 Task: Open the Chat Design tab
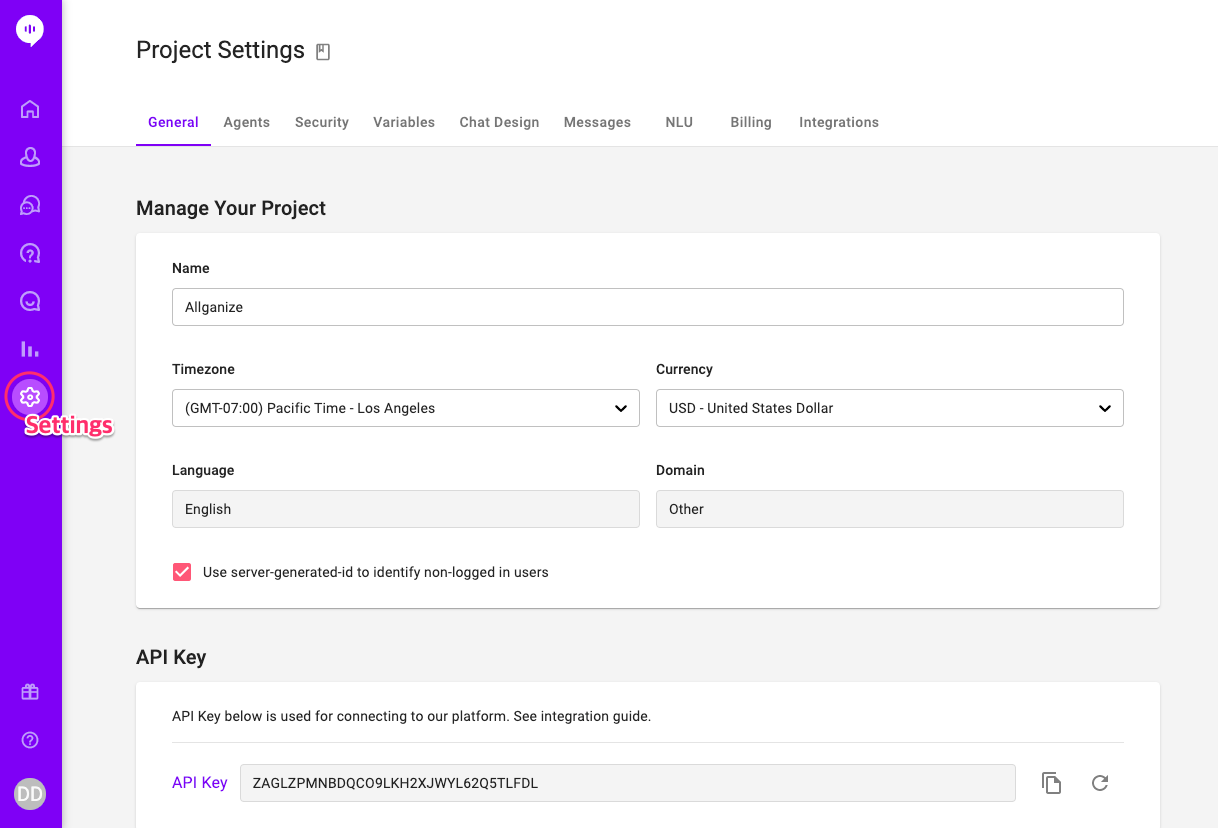(x=499, y=122)
